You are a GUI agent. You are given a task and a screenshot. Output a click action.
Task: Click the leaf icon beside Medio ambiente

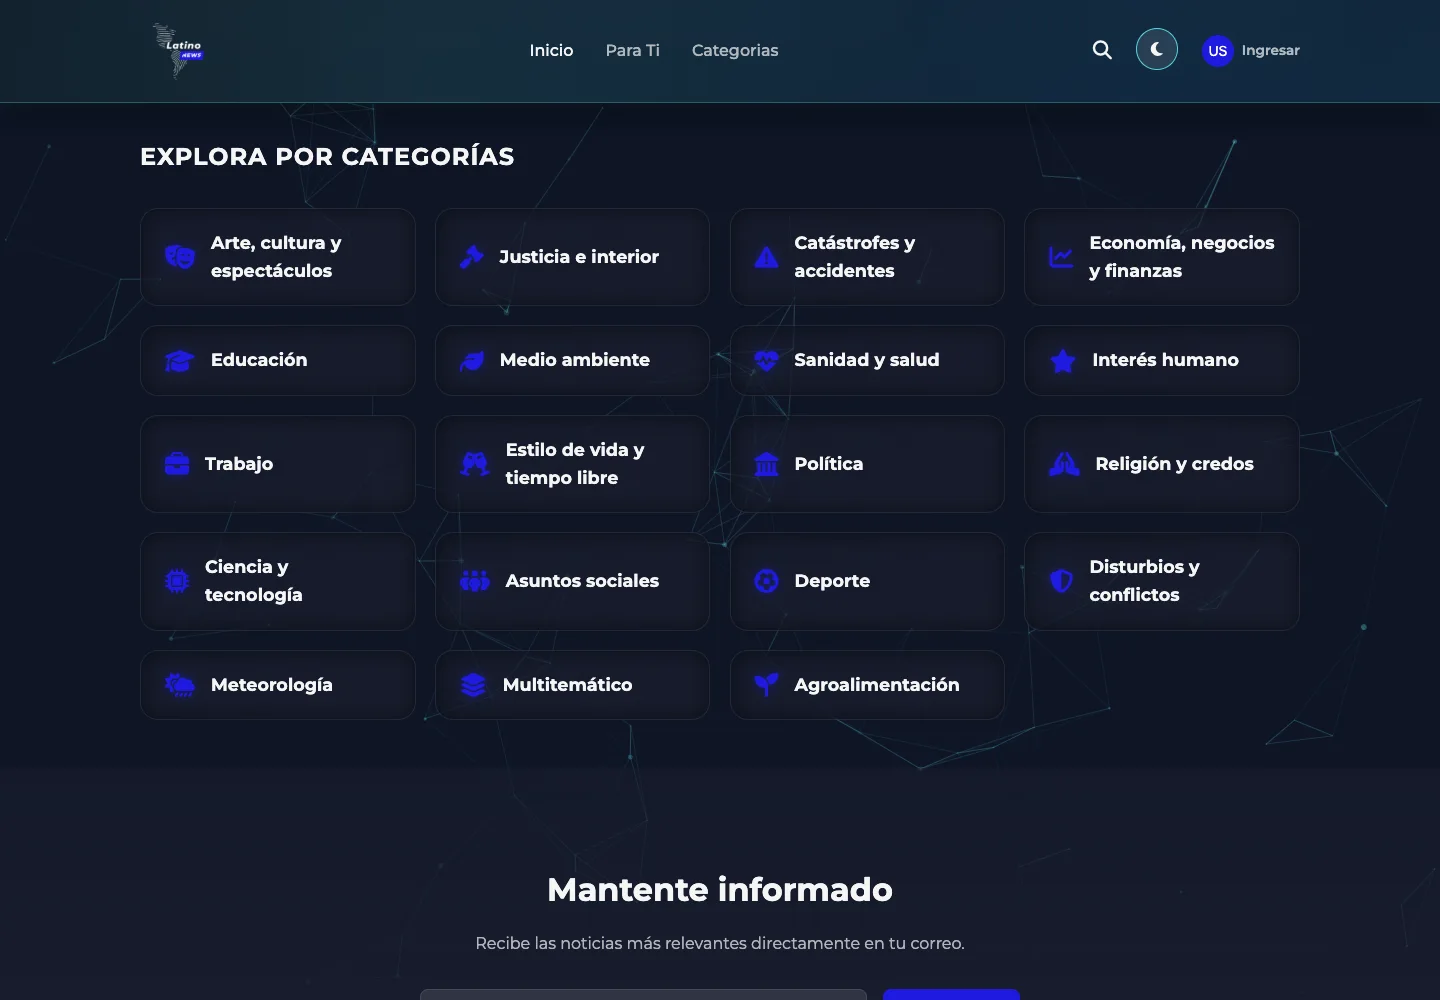(472, 361)
